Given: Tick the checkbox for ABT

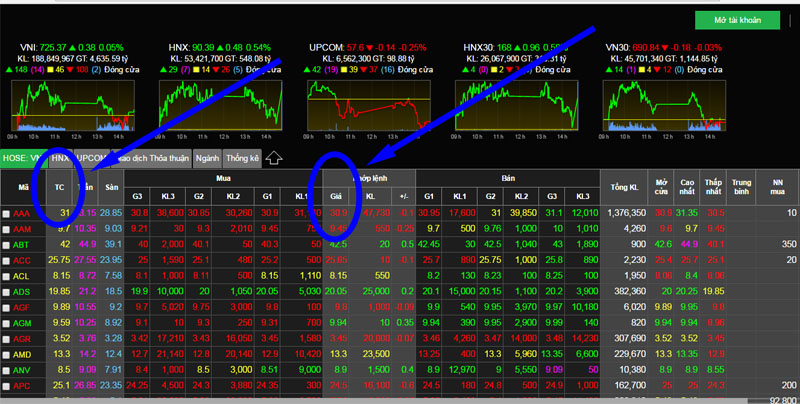Looking at the screenshot, I should (x=6, y=245).
